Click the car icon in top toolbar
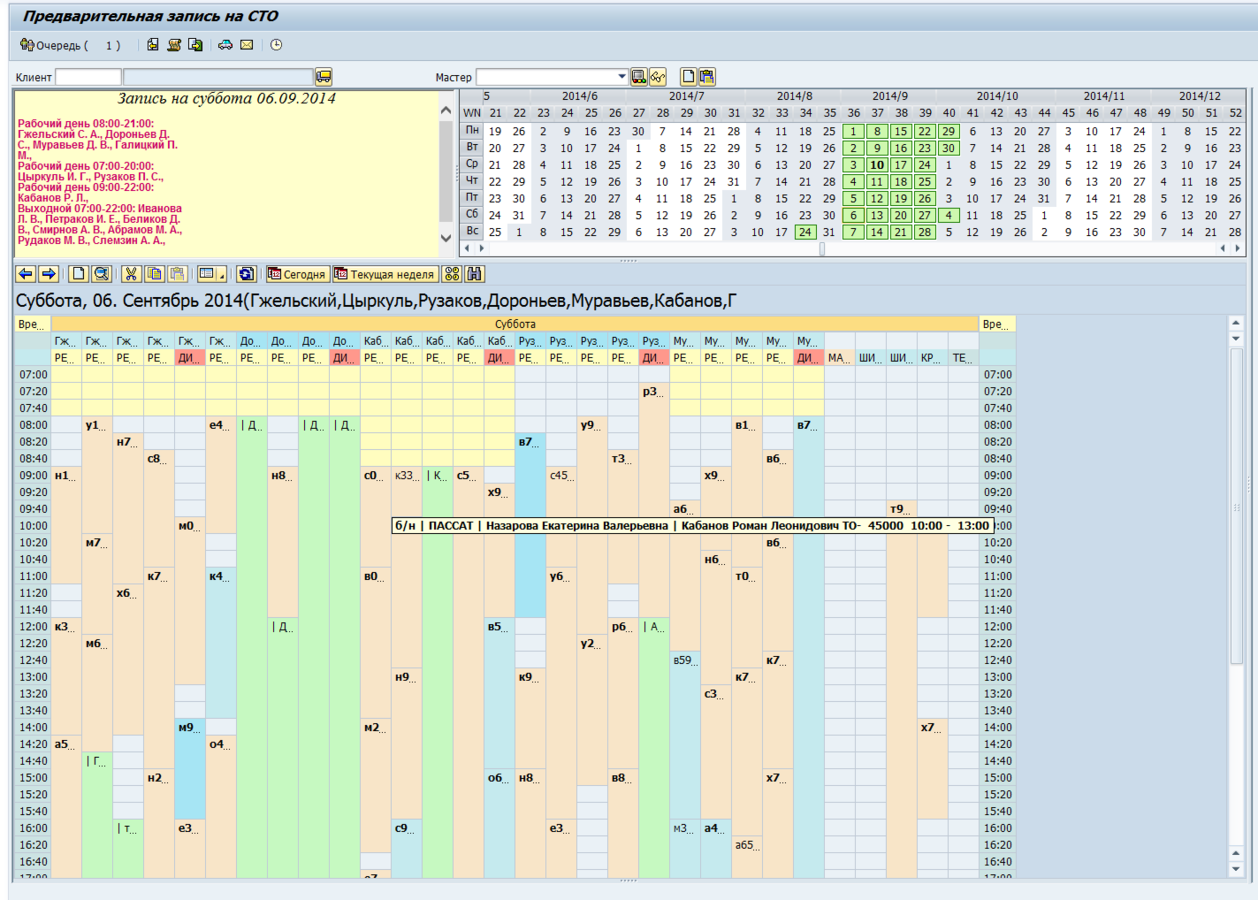This screenshot has height=900, width=1258. coord(225,45)
